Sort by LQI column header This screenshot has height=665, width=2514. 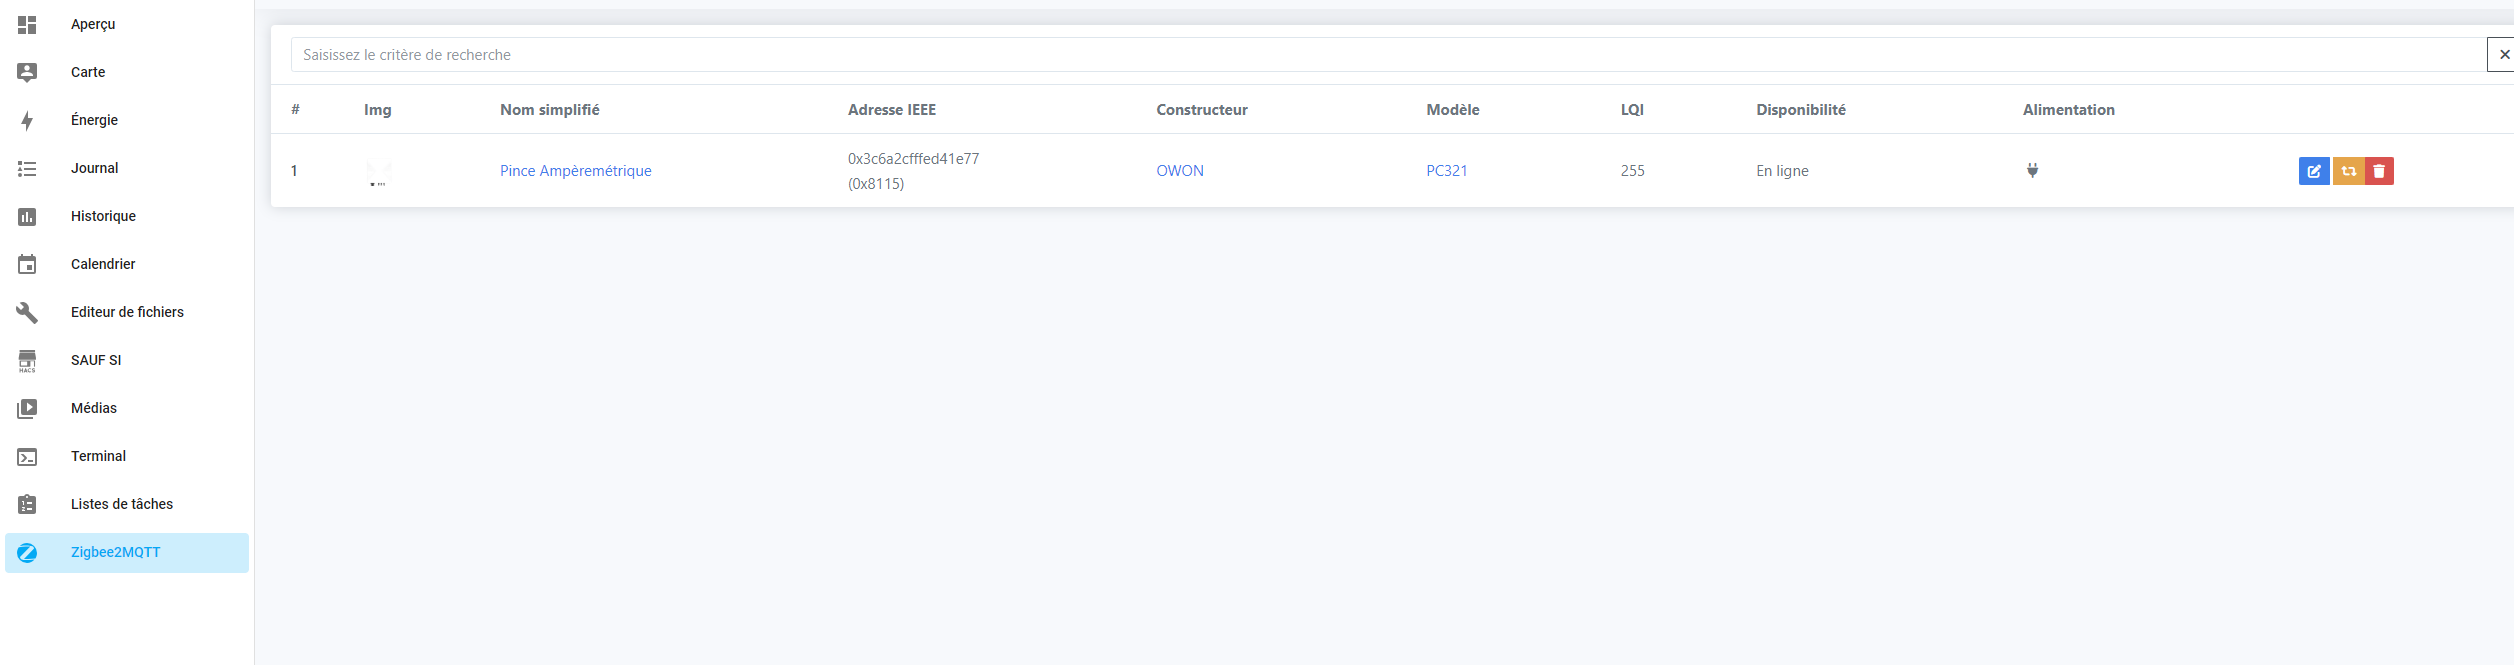click(1632, 110)
